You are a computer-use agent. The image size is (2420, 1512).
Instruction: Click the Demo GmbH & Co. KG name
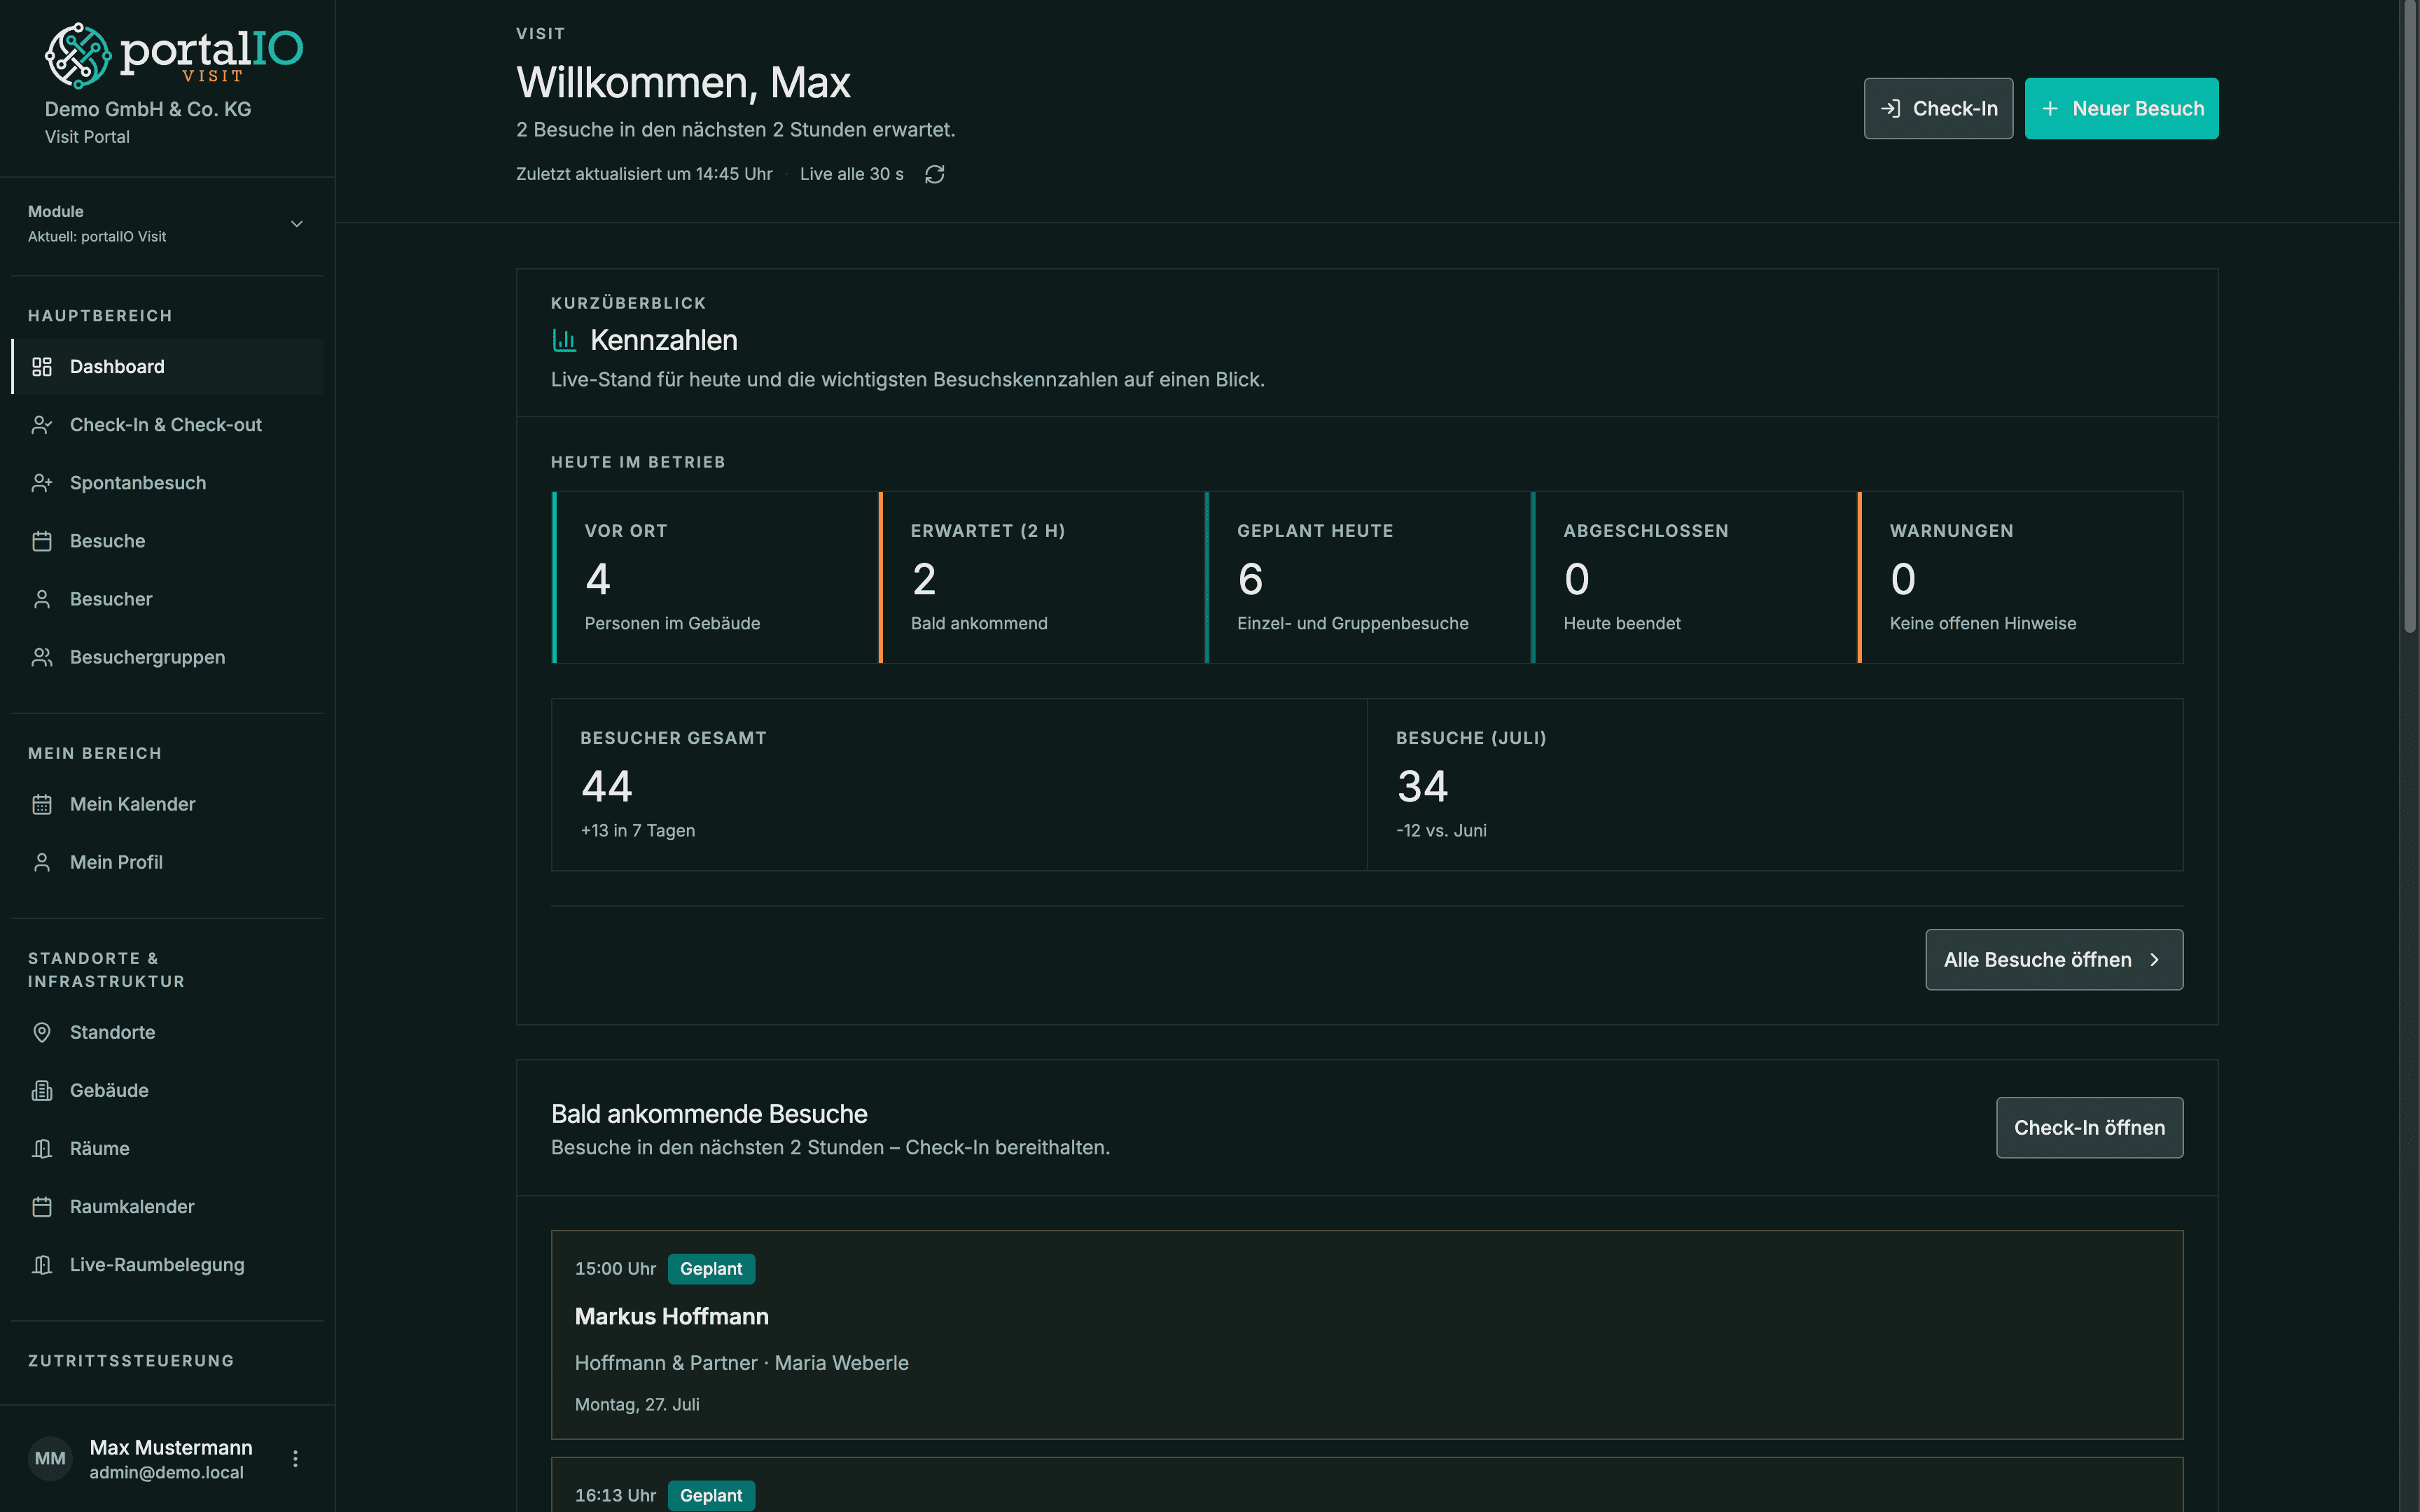point(148,109)
